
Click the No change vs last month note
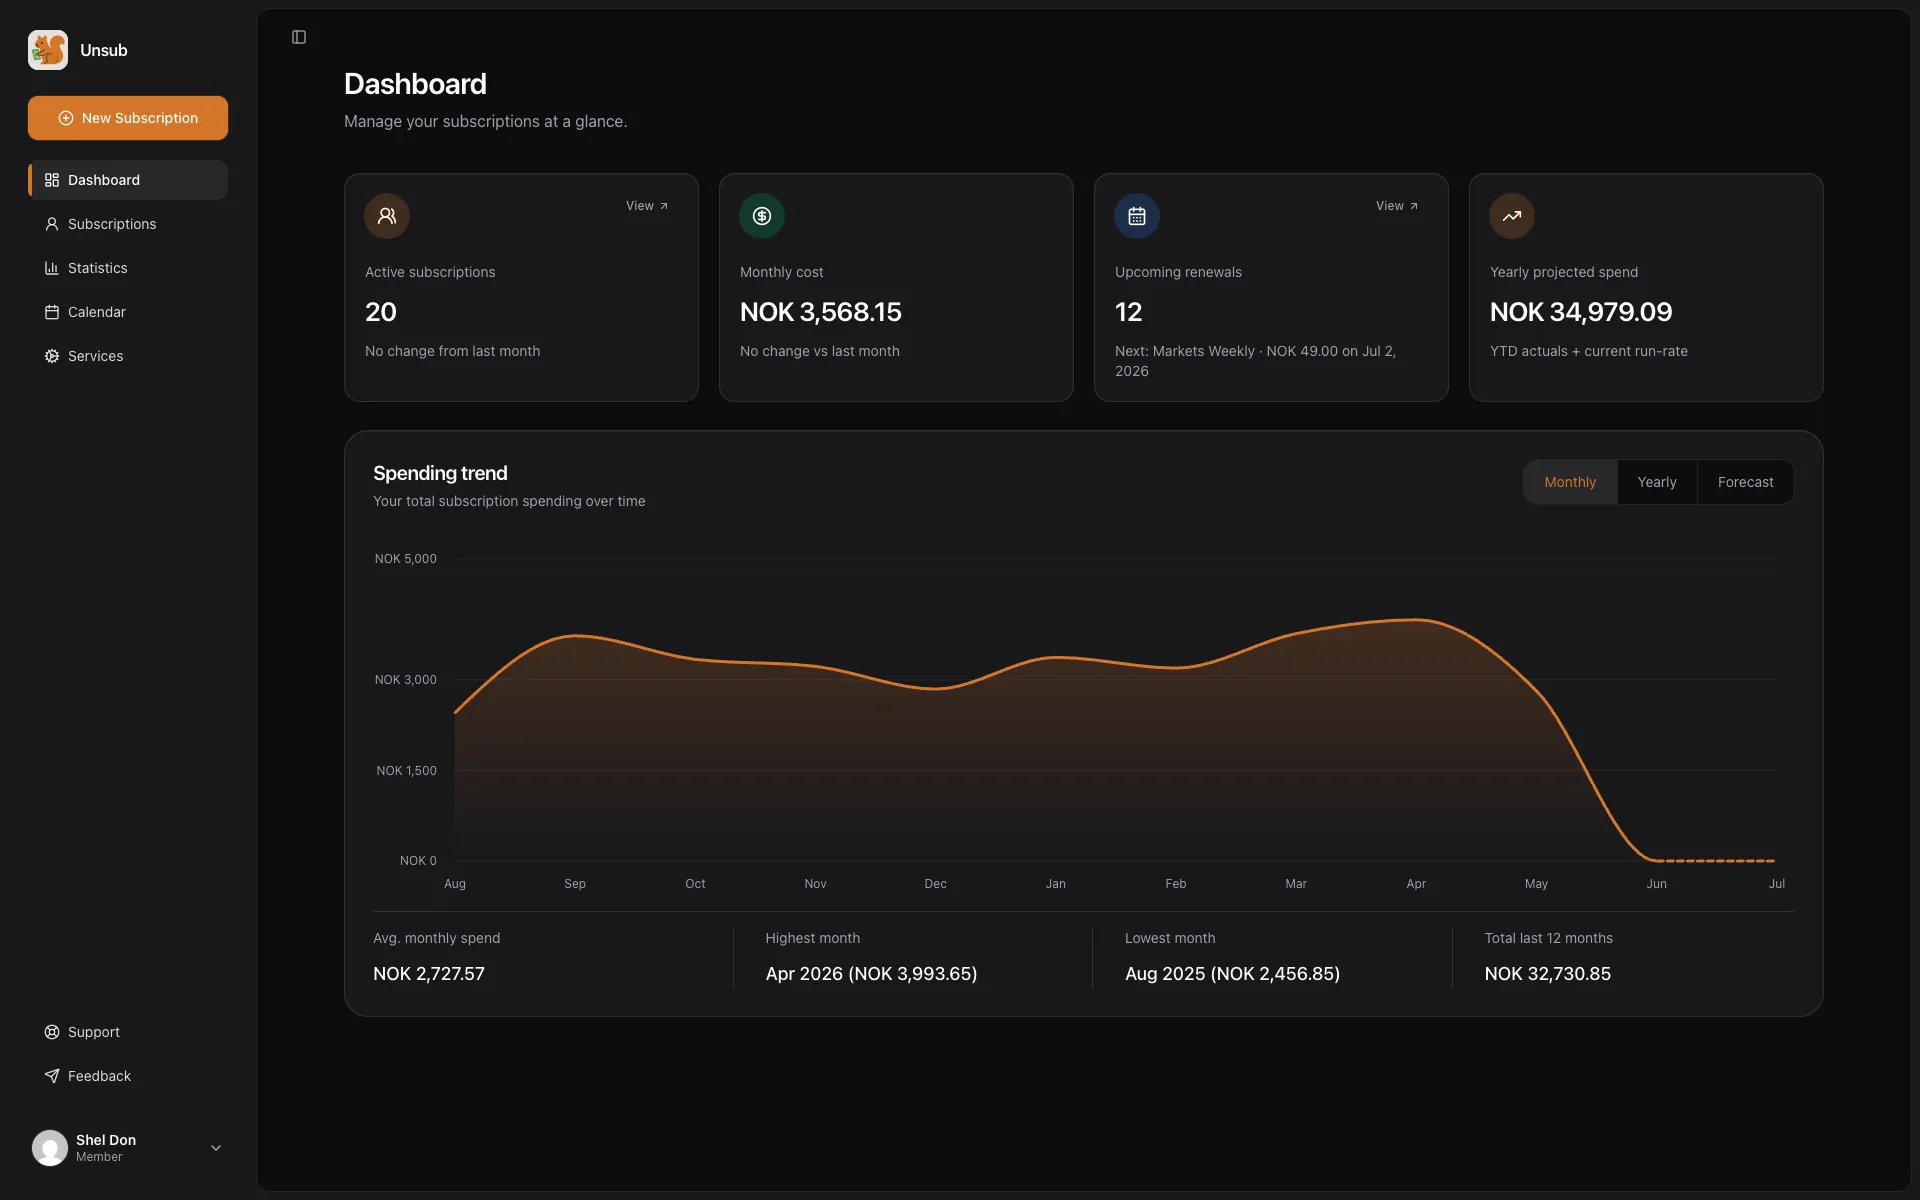(x=819, y=351)
